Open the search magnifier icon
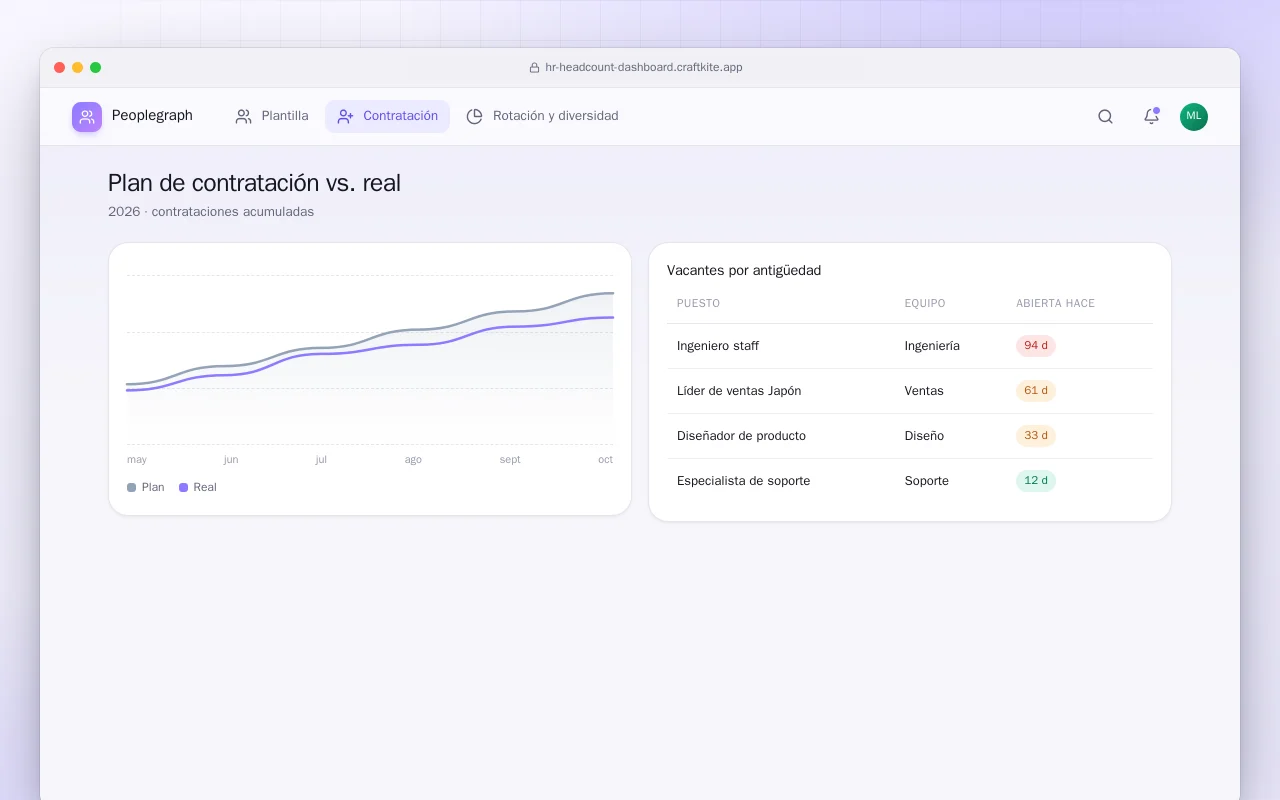 tap(1105, 117)
